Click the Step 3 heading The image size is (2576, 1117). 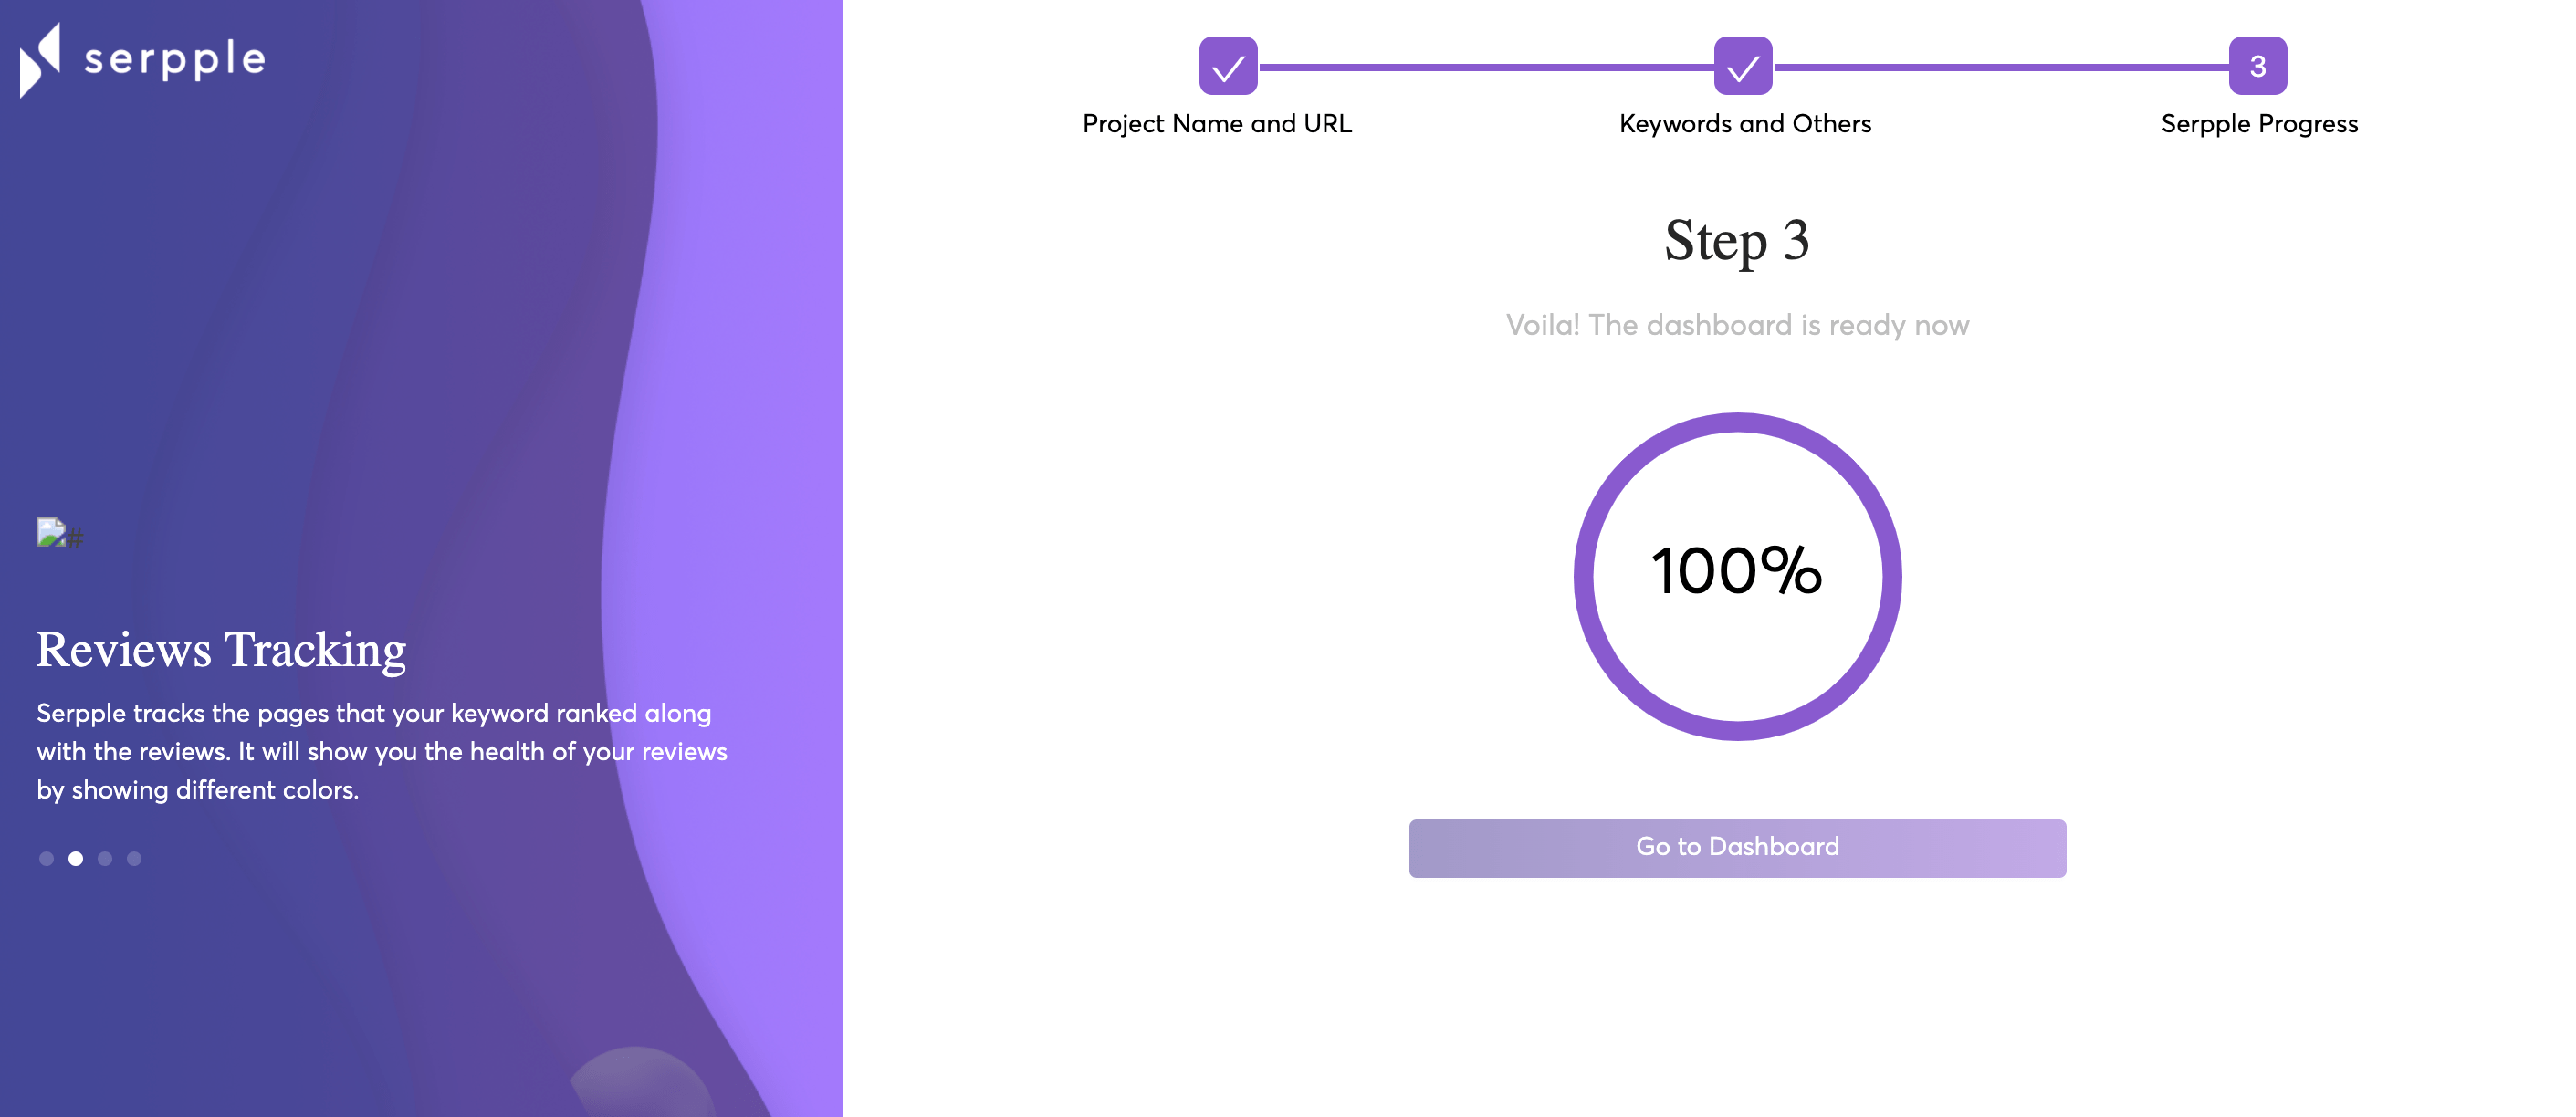point(1737,241)
